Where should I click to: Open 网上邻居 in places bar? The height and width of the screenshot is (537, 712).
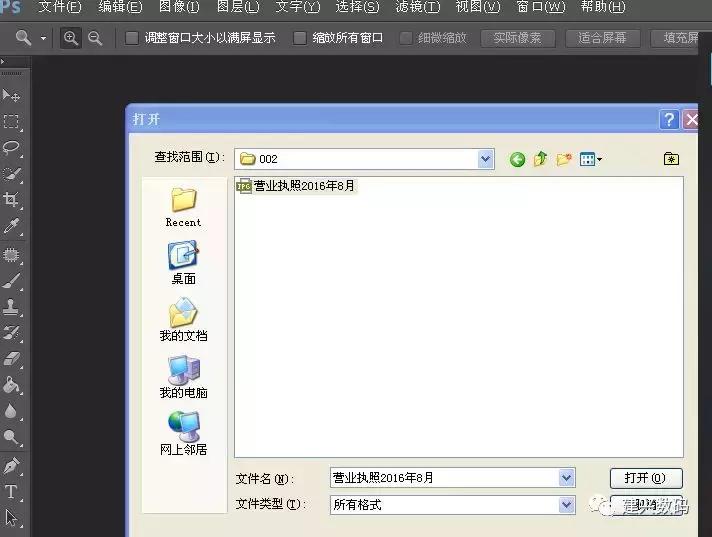(183, 434)
